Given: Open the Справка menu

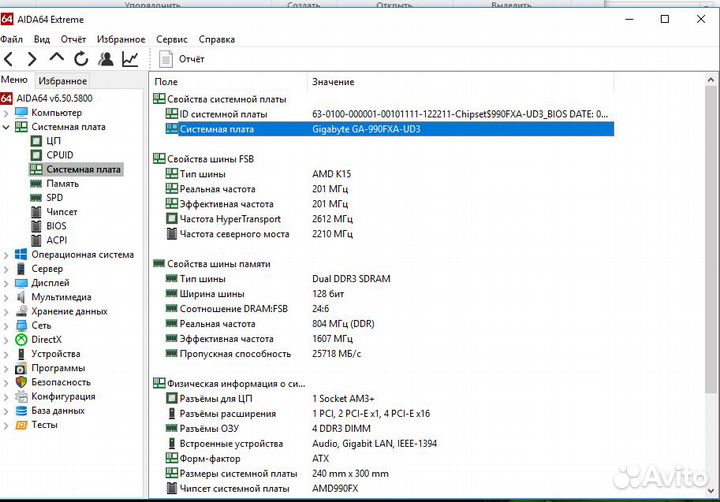Looking at the screenshot, I should point(217,39).
